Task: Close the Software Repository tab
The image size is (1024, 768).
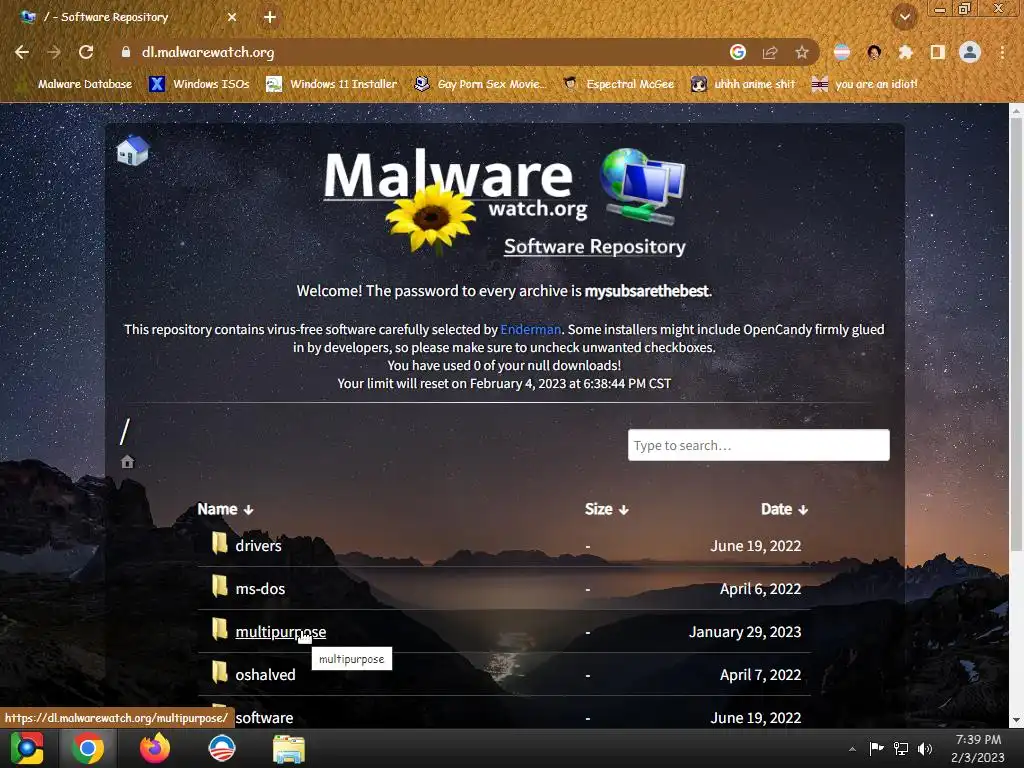Action: (x=232, y=17)
